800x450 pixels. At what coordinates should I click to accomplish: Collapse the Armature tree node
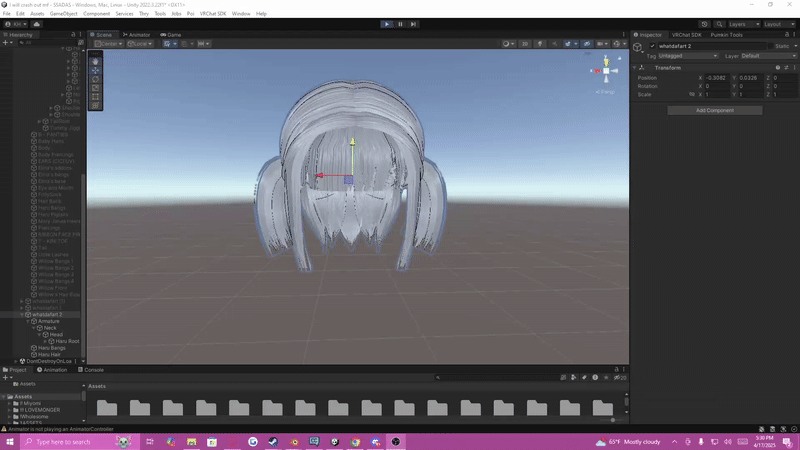[x=29, y=321]
